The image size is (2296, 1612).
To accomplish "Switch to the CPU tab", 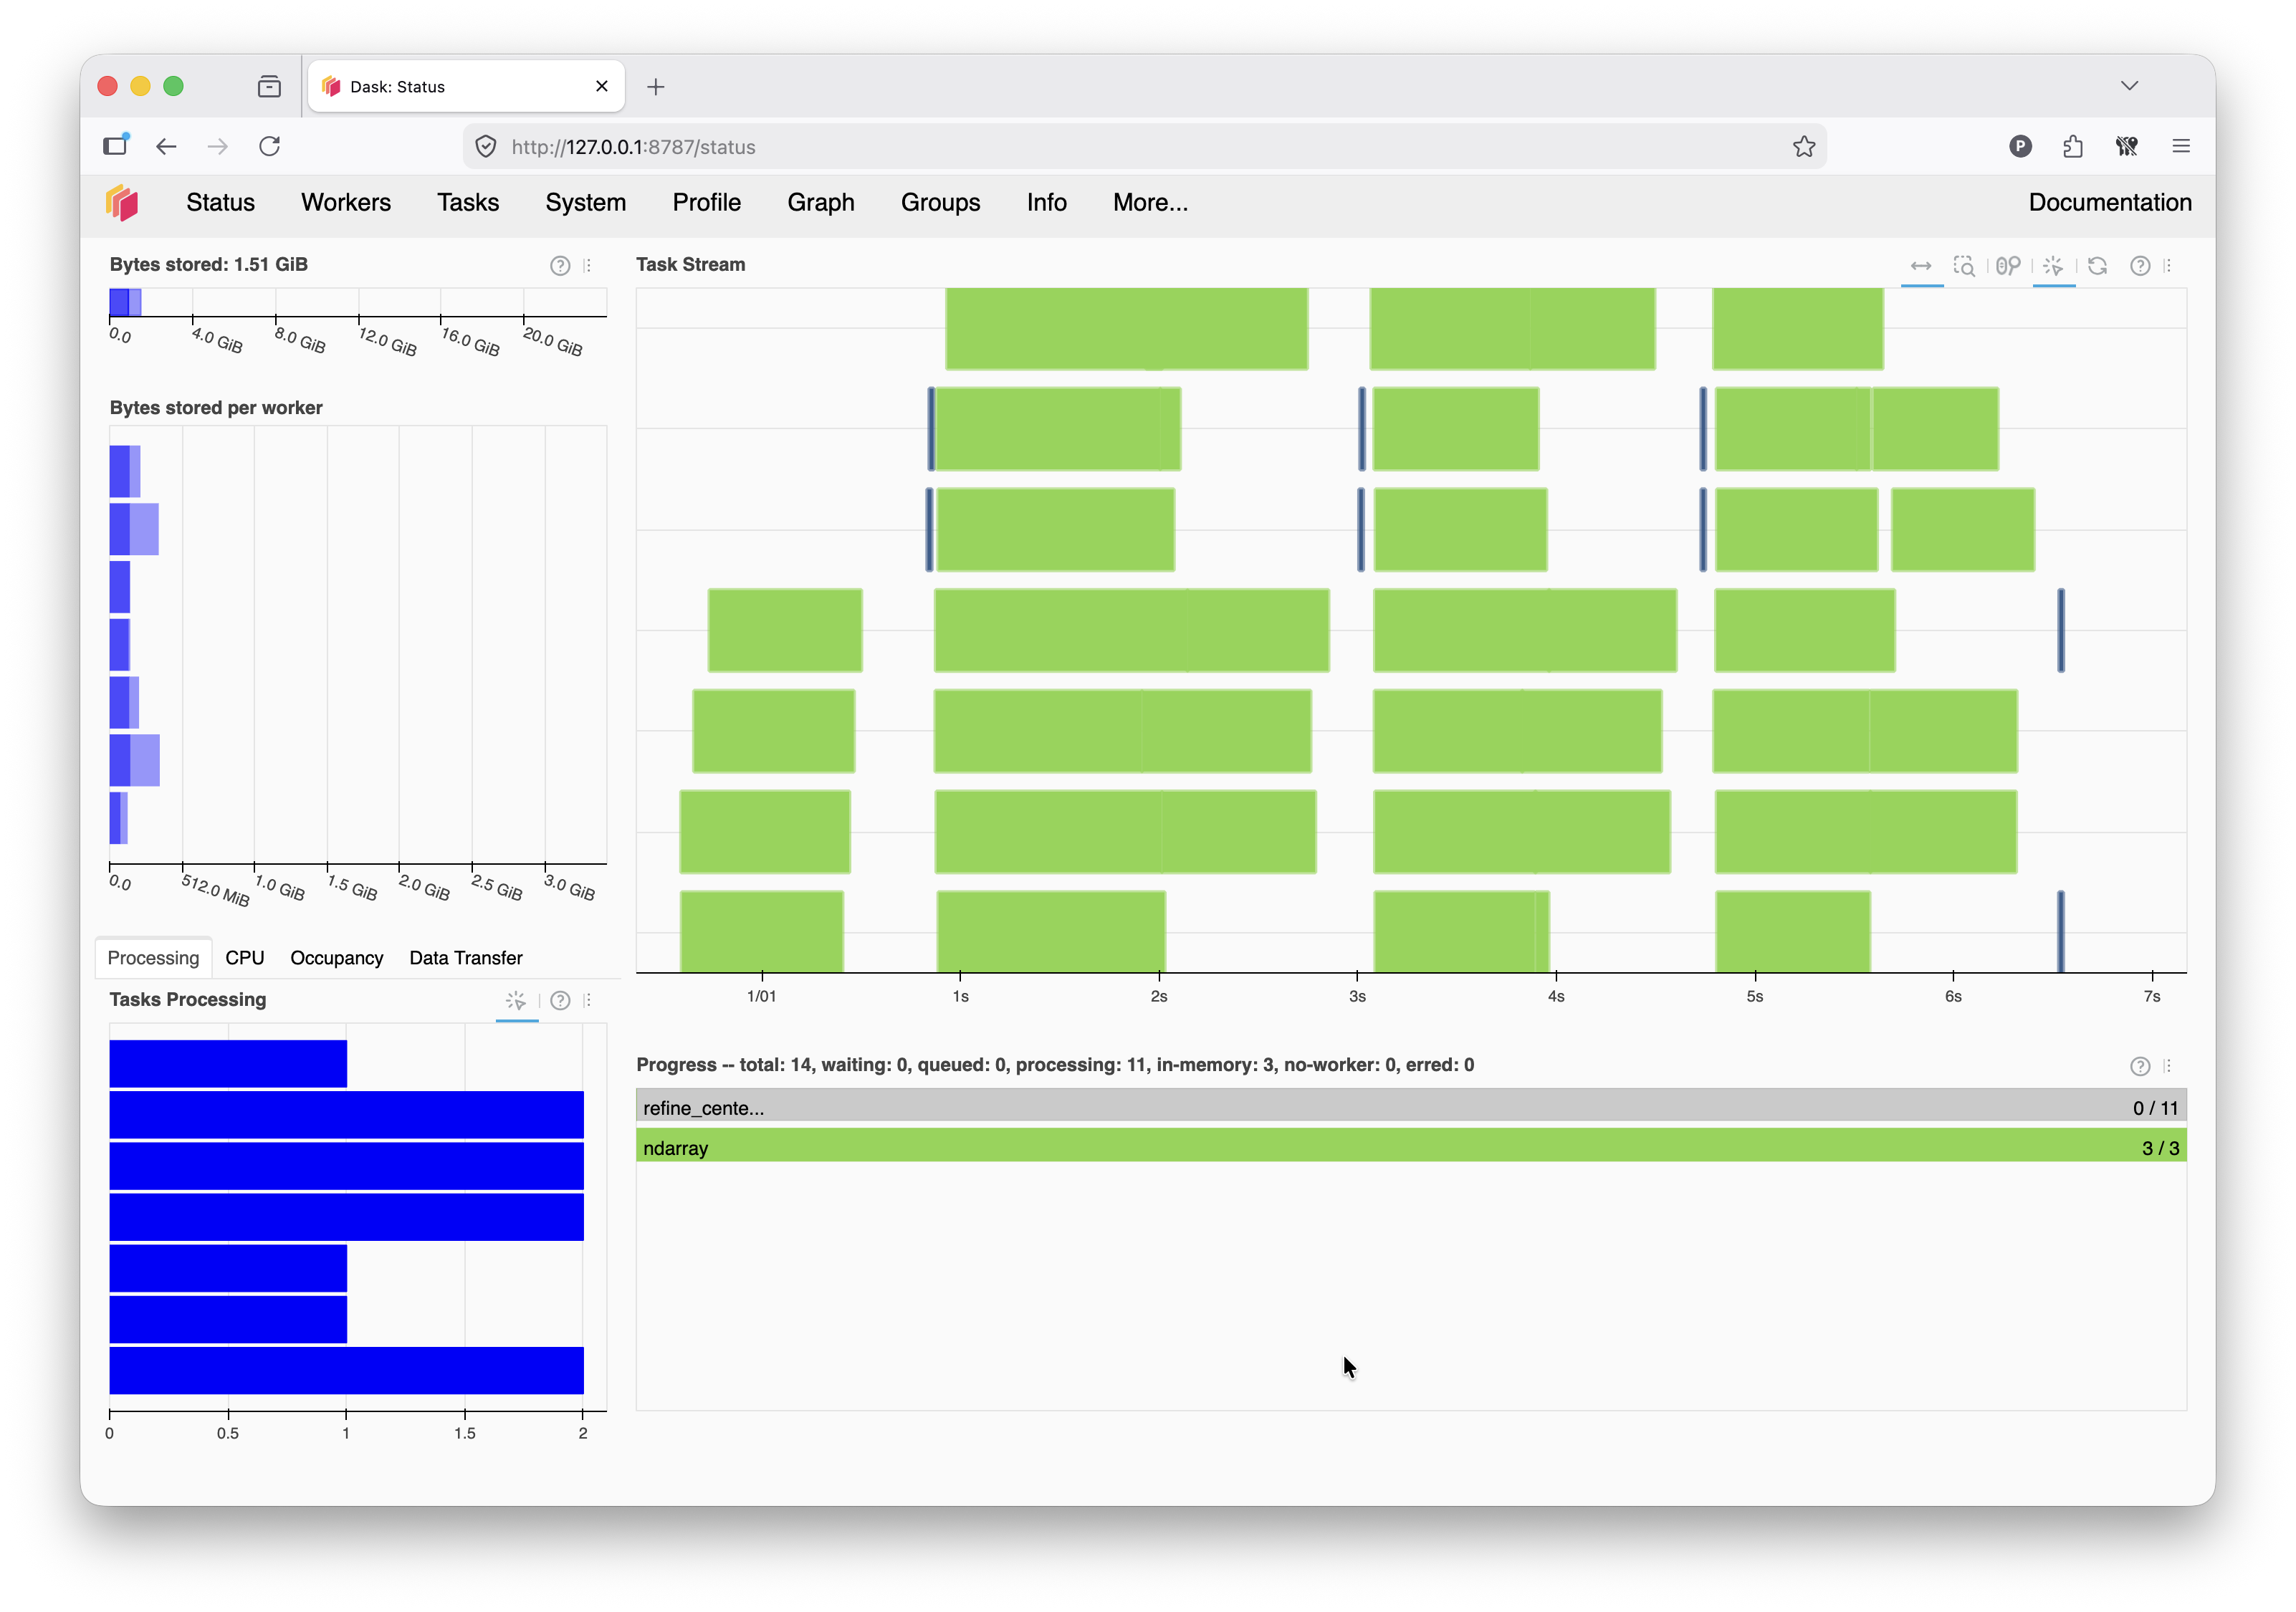I will pos(245,958).
